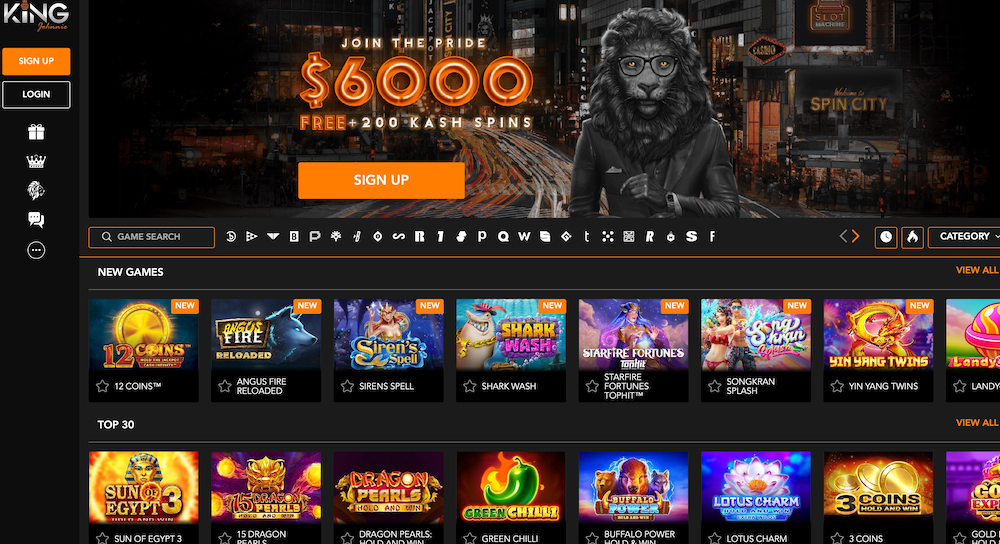Click the Login button in sidebar
1000x544 pixels.
36,94
